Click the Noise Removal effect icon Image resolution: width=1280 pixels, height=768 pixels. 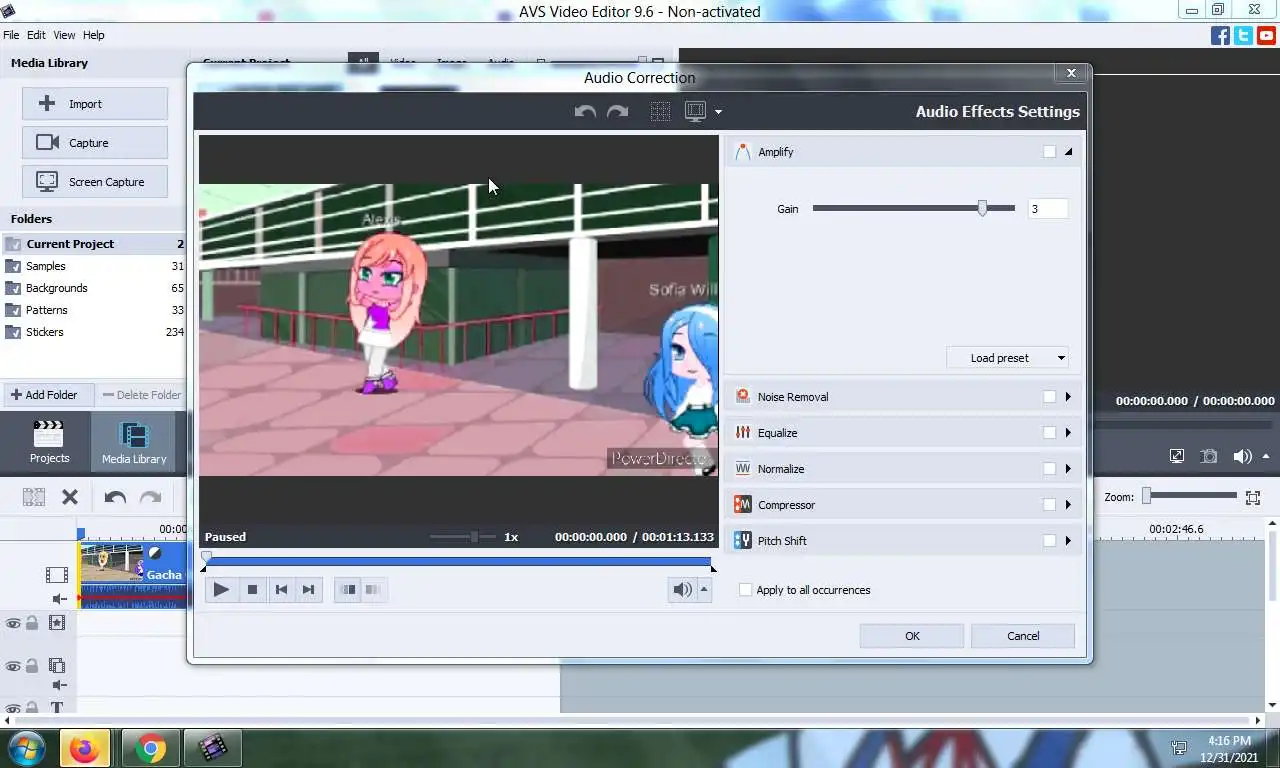point(743,397)
